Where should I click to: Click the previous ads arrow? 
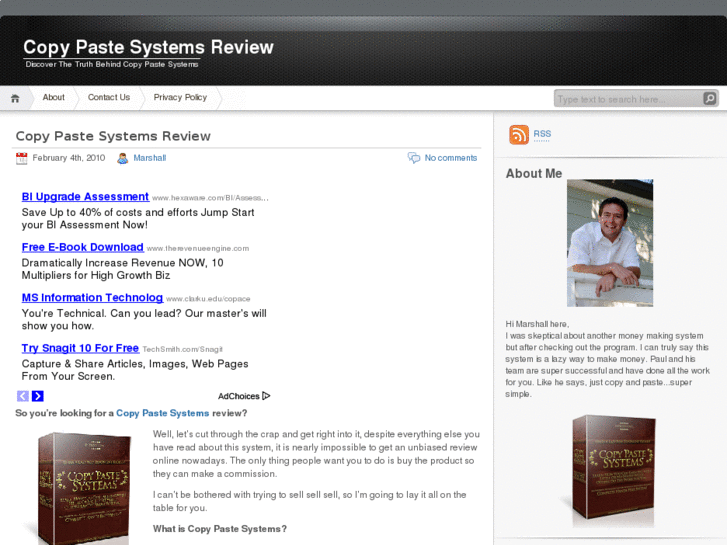[23, 396]
